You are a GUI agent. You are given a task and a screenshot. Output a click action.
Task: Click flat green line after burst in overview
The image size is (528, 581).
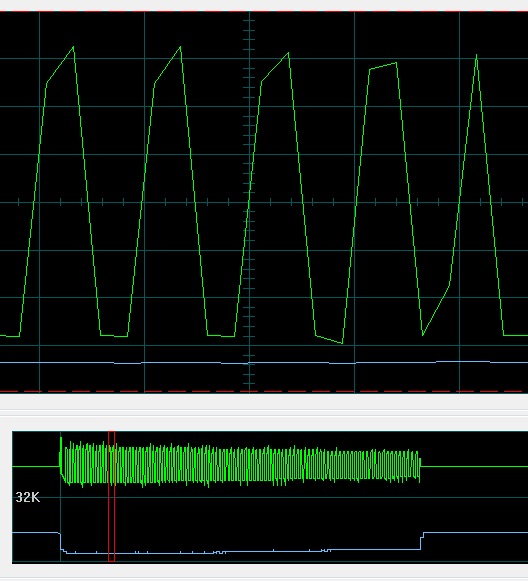pyautogui.click(x=474, y=467)
